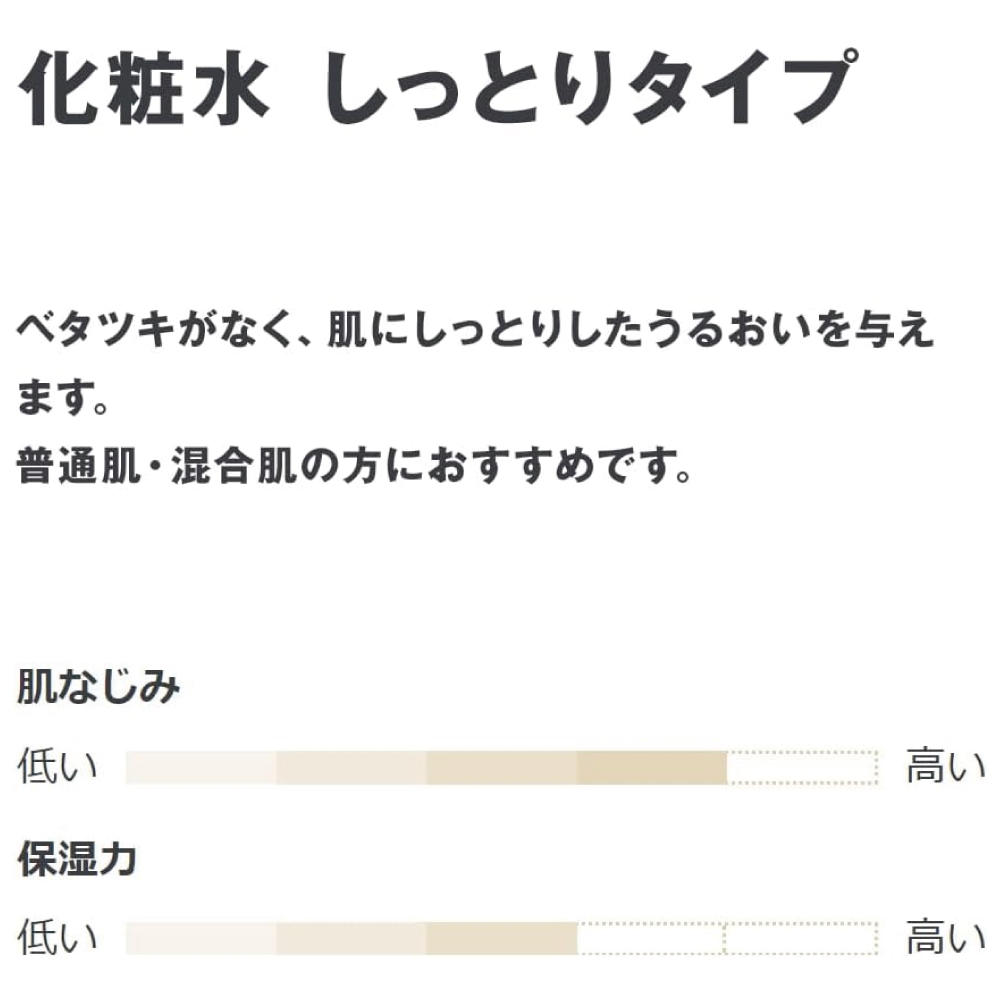
Task: Click the last empty 保湿力 bar segment
Action: (801, 938)
